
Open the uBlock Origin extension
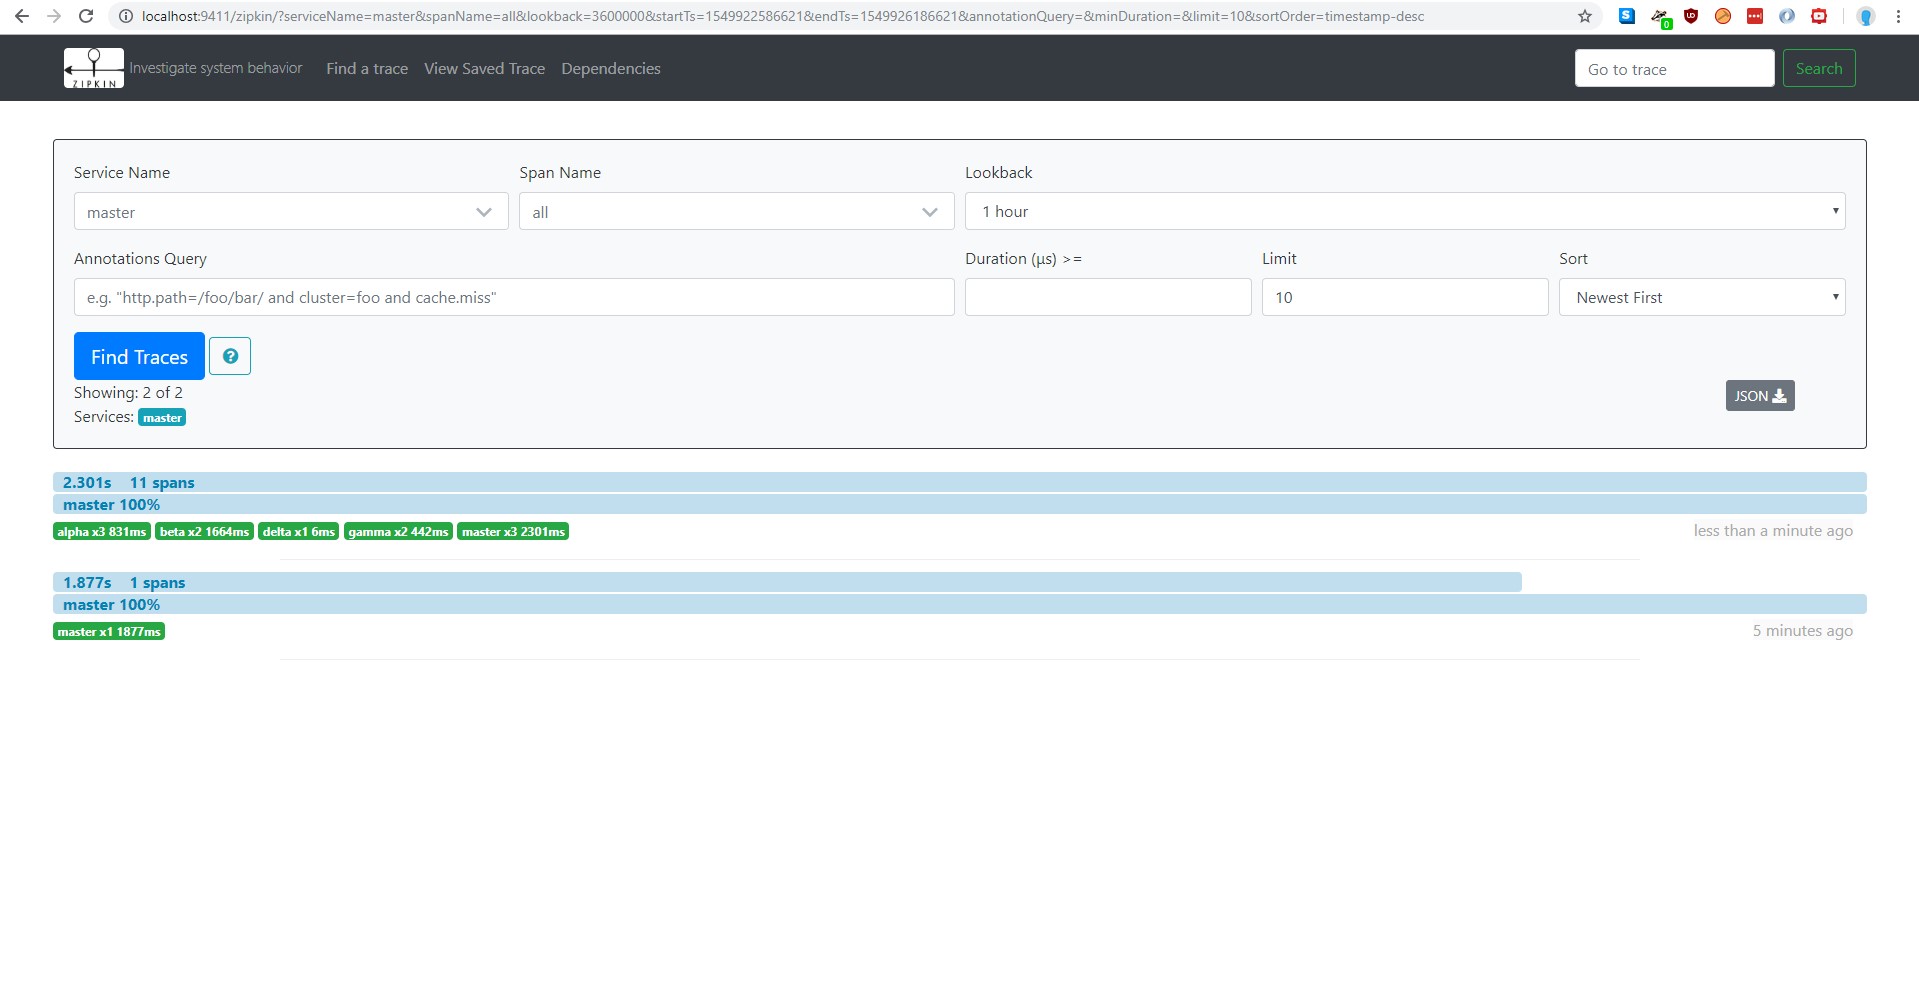(x=1691, y=16)
